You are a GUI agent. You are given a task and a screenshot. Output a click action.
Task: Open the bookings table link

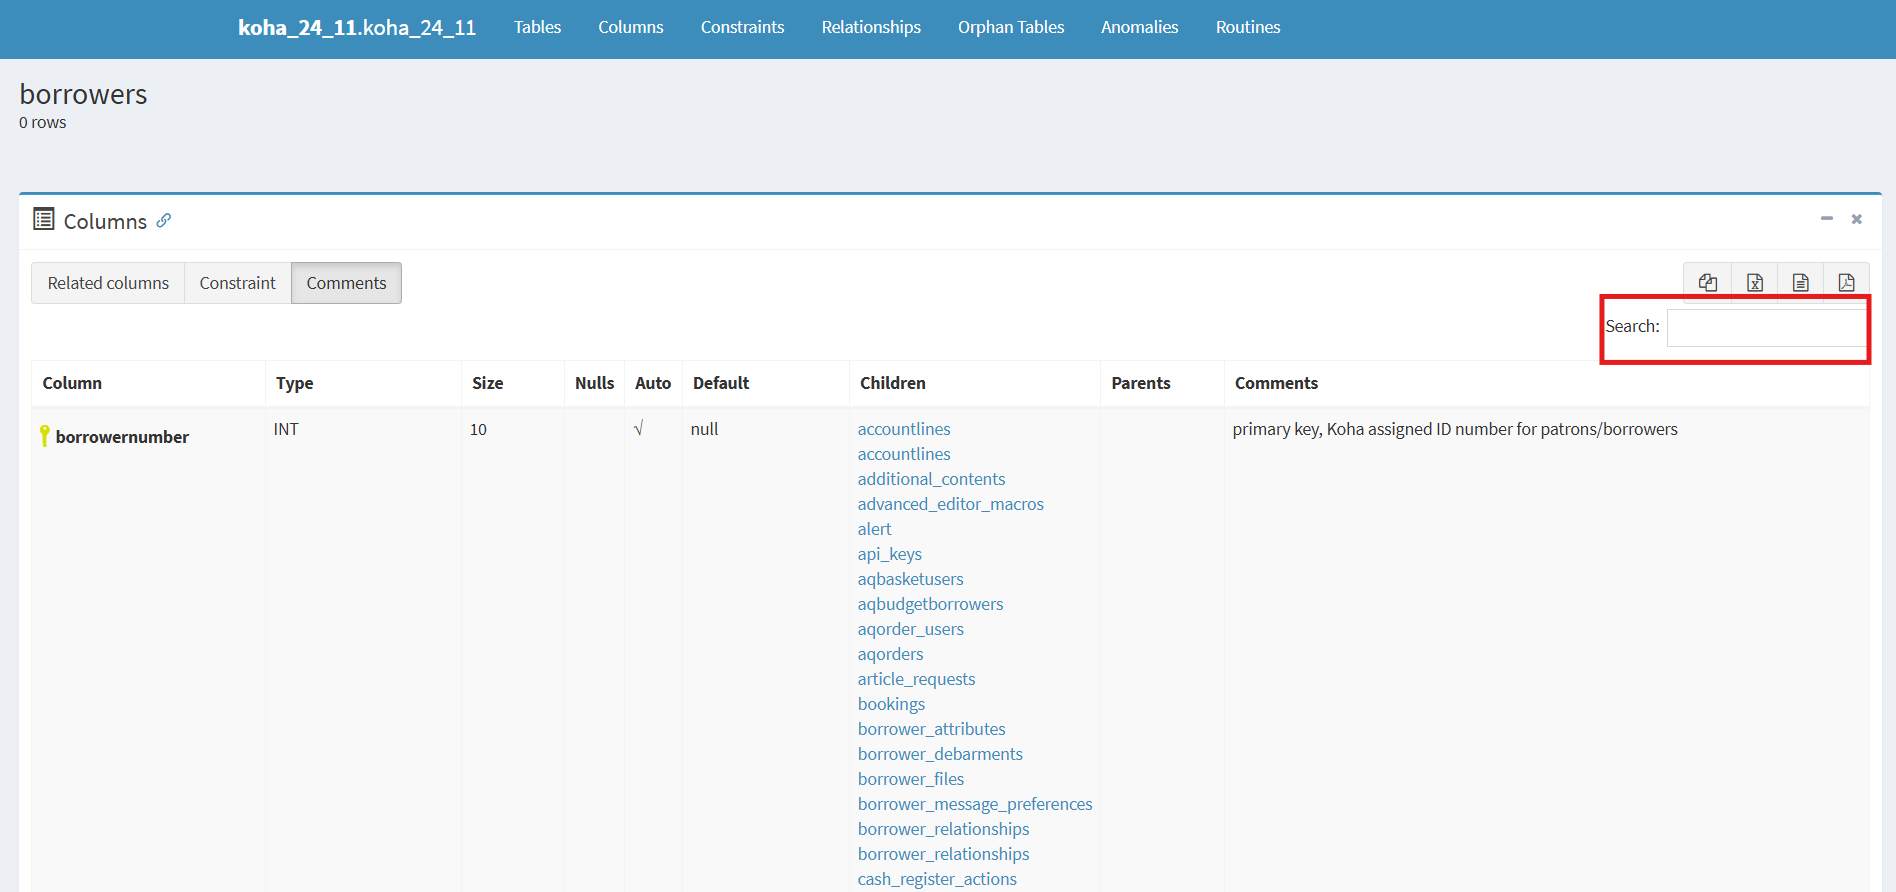[x=891, y=704]
